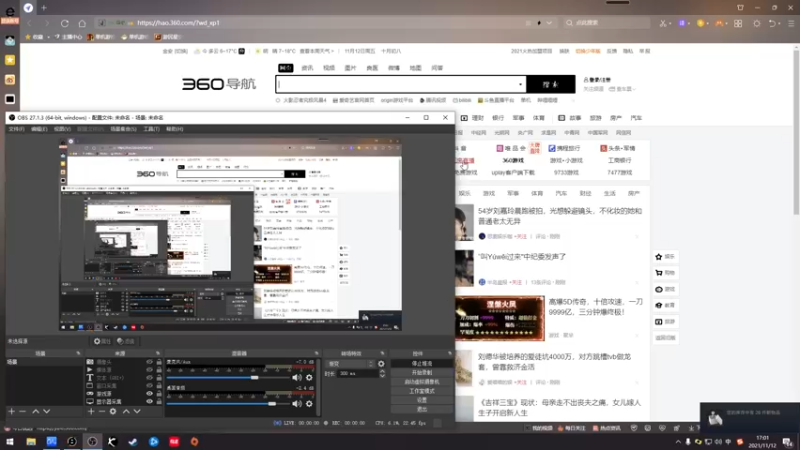Open the OBS 文件(F) menu
The image size is (800, 450).
click(16, 129)
